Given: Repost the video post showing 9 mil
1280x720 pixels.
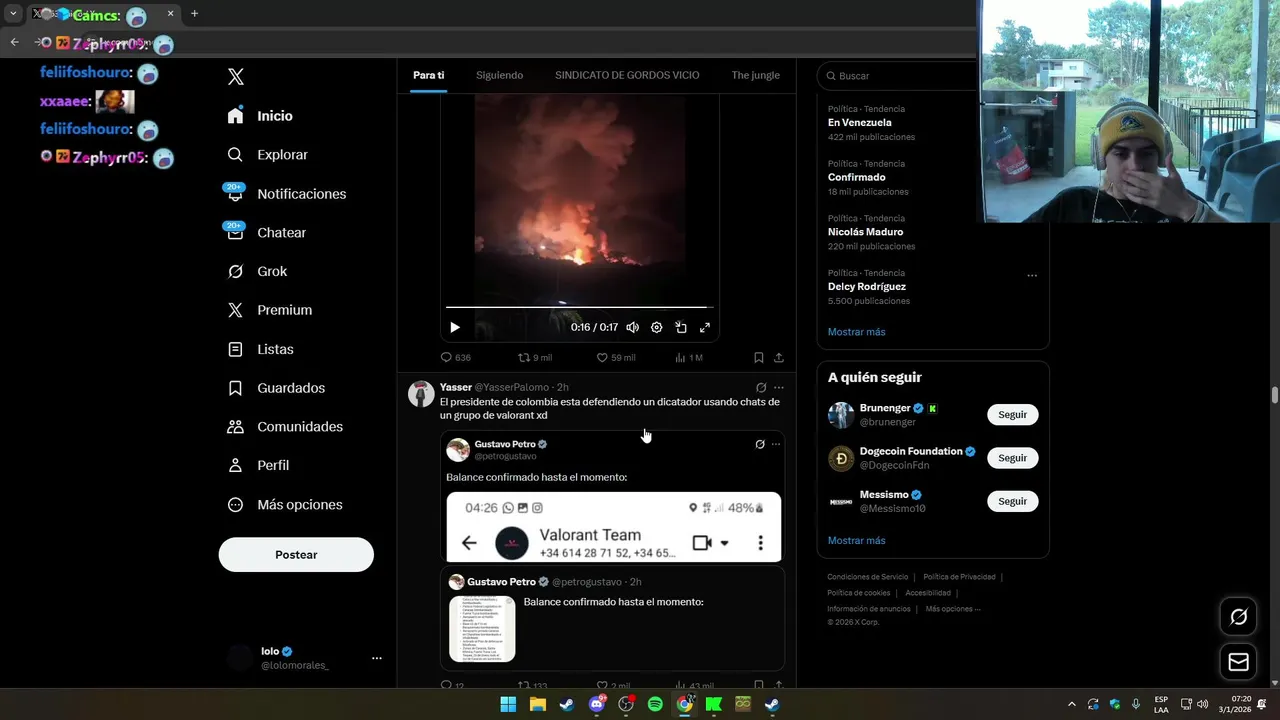Looking at the screenshot, I should tap(535, 357).
